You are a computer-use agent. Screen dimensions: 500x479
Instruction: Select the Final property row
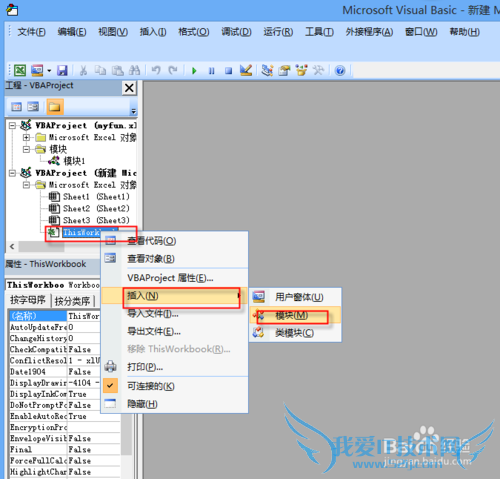(65, 450)
